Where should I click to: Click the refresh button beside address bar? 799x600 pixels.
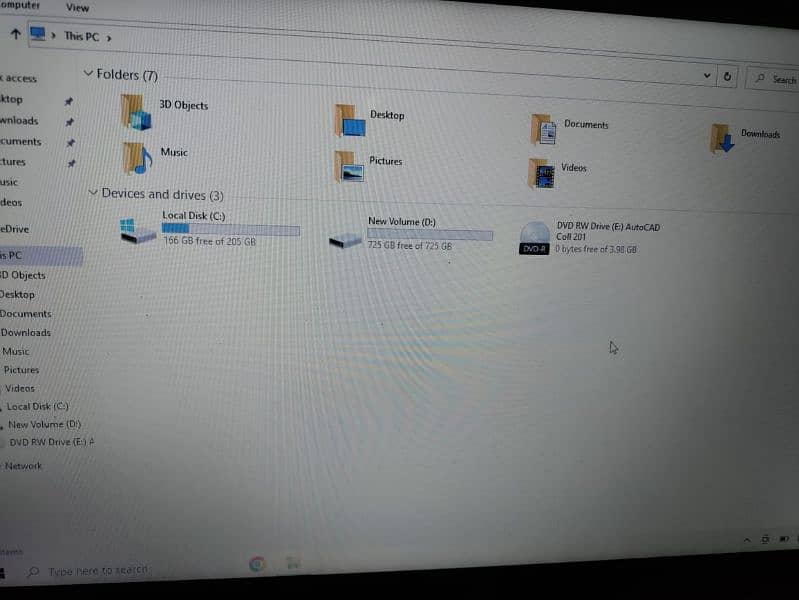coord(727,77)
